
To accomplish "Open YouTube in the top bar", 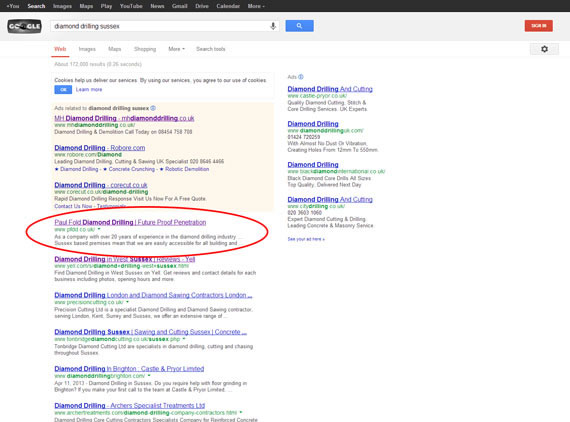I will (x=131, y=6).
